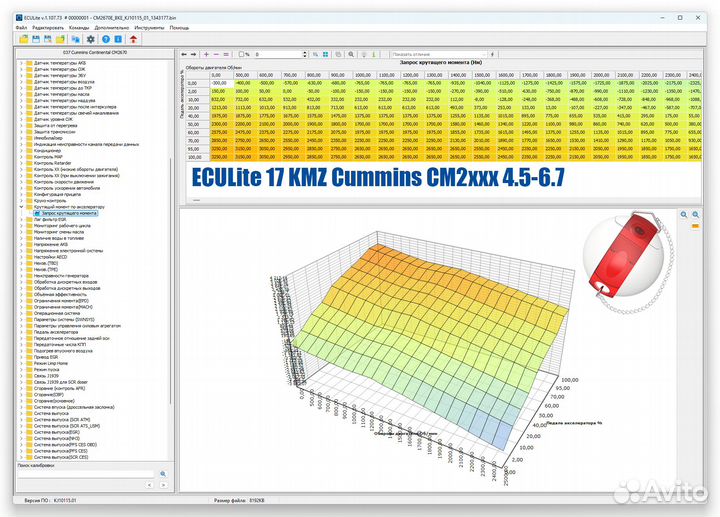Select the 'Передаточные числа КПП' tree row
This screenshot has height=517, width=720.
(60, 344)
